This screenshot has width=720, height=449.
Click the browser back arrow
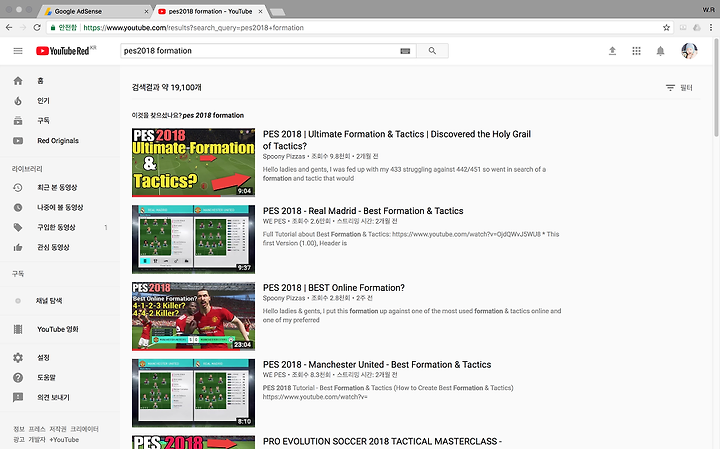(x=9, y=28)
